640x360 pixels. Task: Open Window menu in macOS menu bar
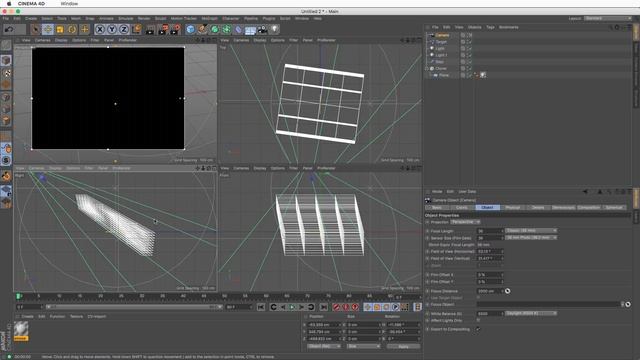click(69, 4)
